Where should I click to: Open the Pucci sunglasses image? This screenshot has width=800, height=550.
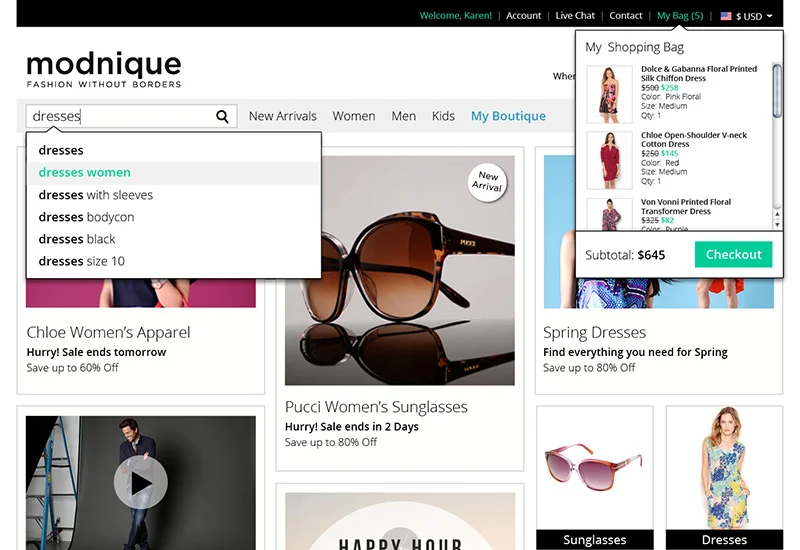point(399,270)
